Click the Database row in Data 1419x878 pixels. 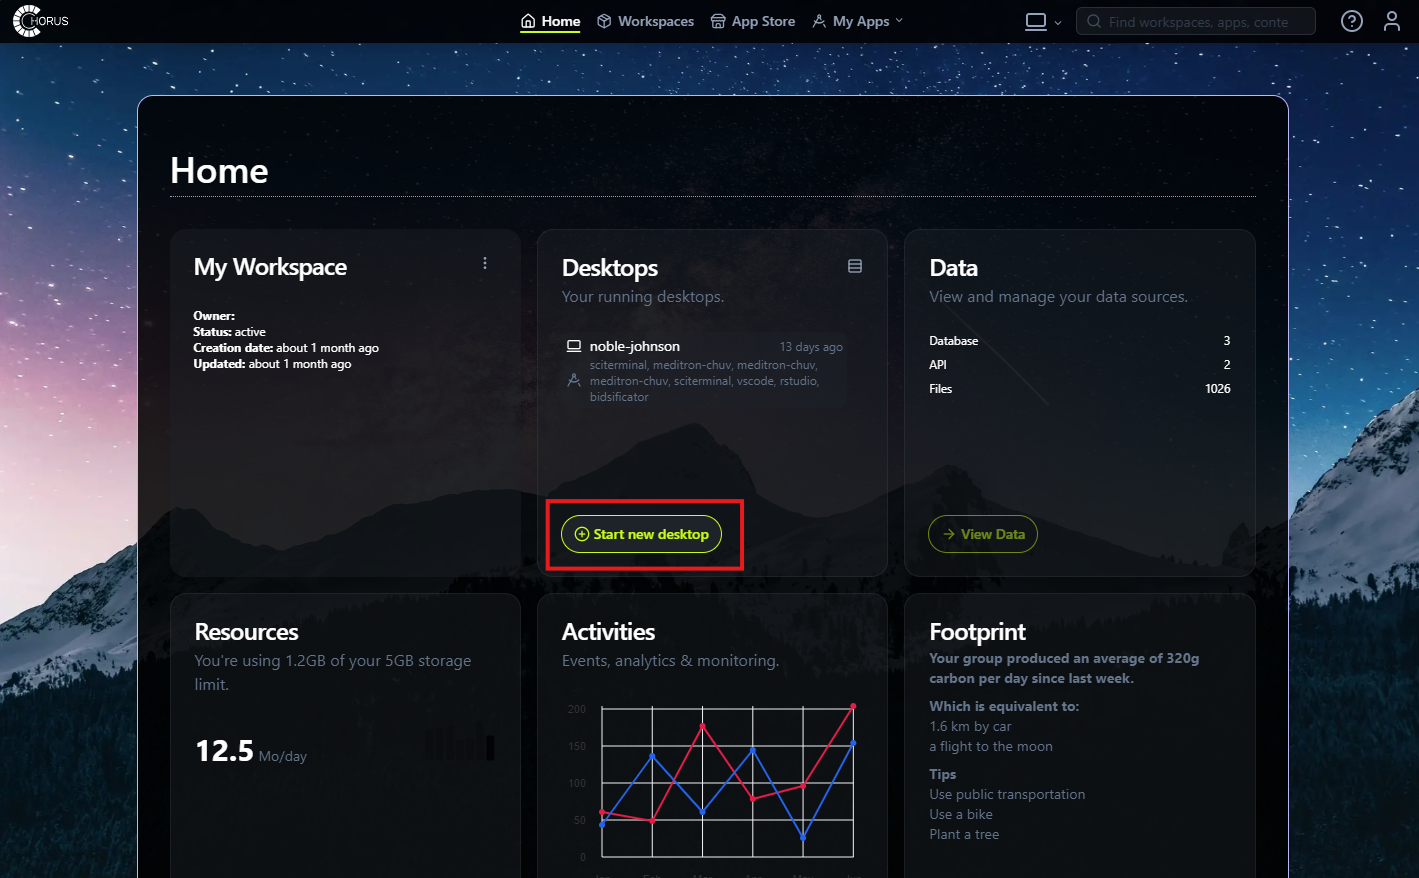(1080, 341)
